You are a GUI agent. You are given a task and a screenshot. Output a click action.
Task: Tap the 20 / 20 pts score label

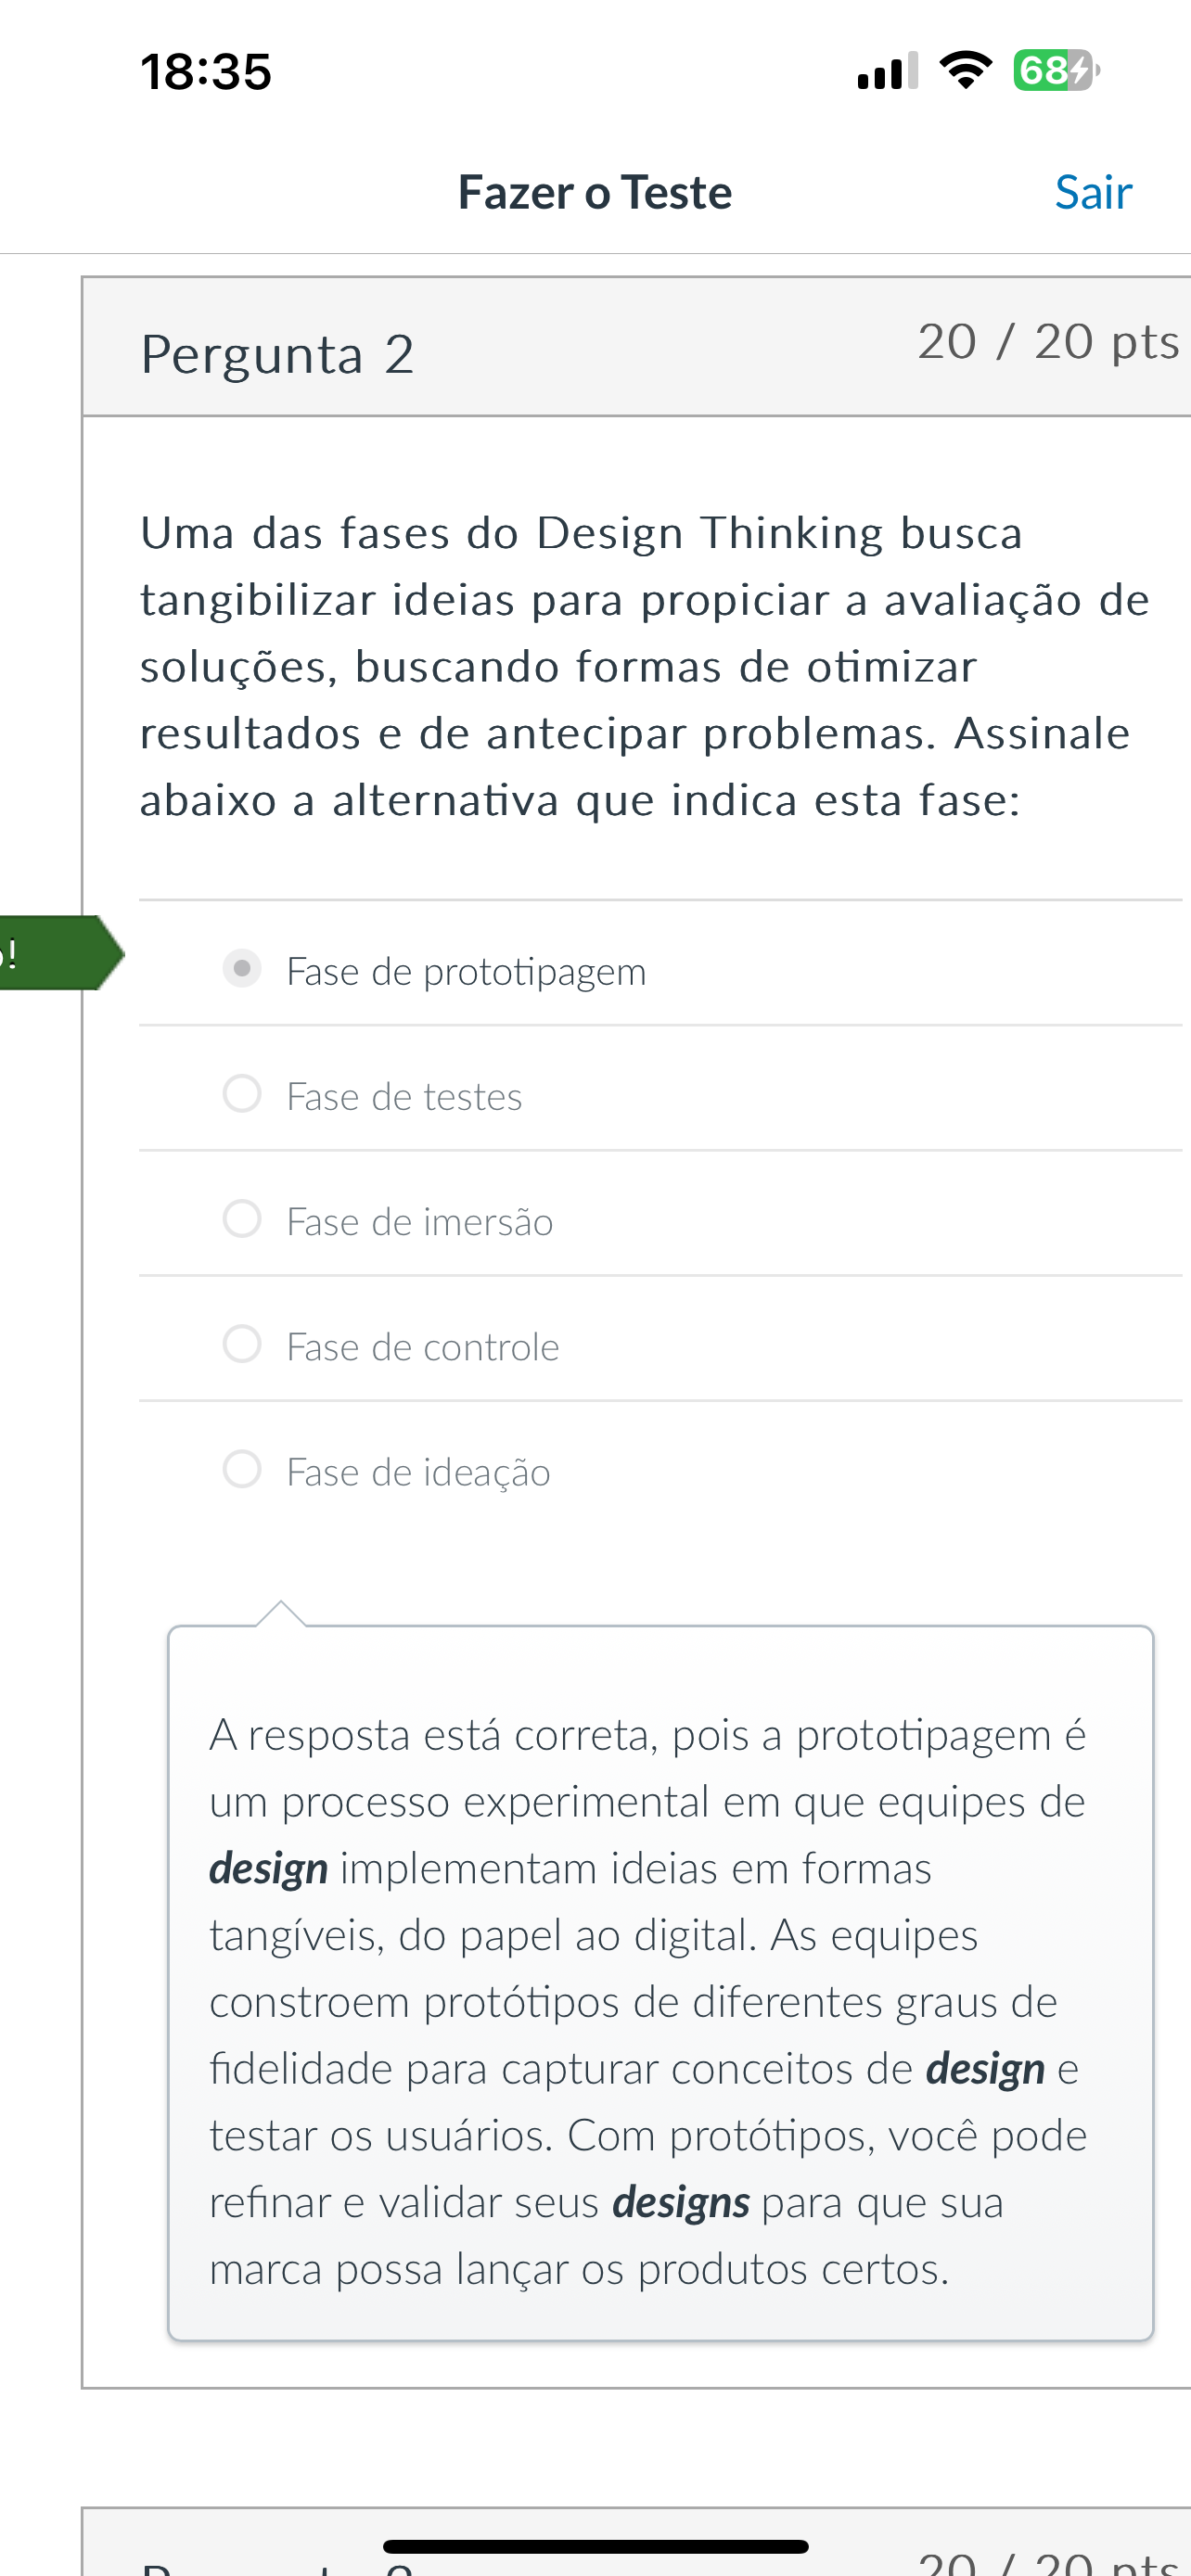coord(1049,342)
